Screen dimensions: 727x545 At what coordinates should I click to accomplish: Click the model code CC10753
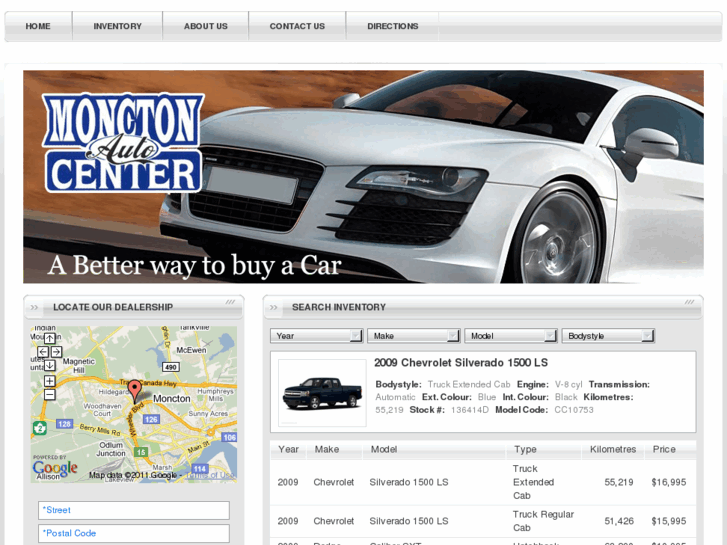[x=574, y=410]
